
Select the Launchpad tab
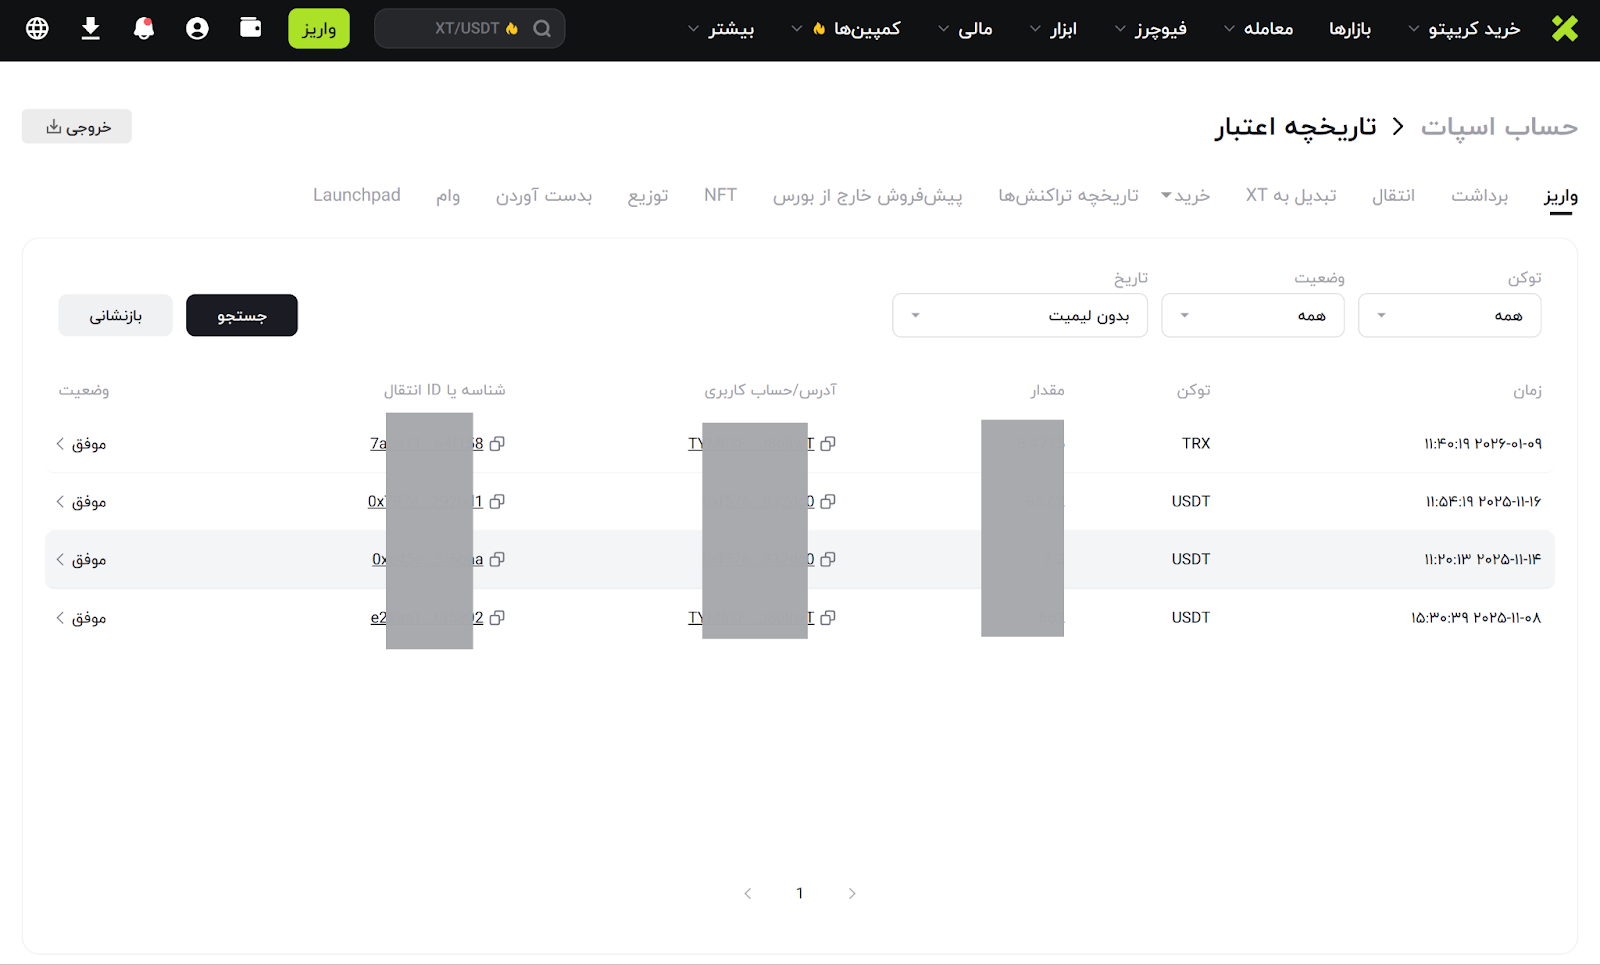[357, 195]
